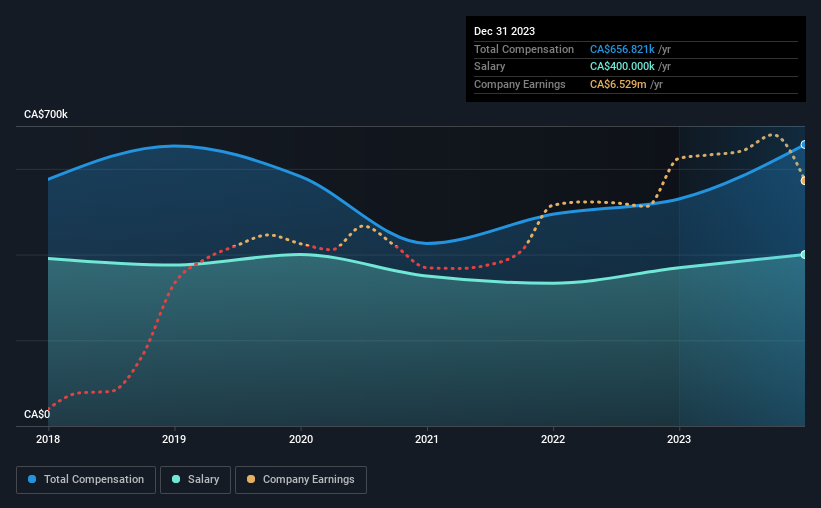Click the CA$6.529m company earnings value

(x=618, y=84)
